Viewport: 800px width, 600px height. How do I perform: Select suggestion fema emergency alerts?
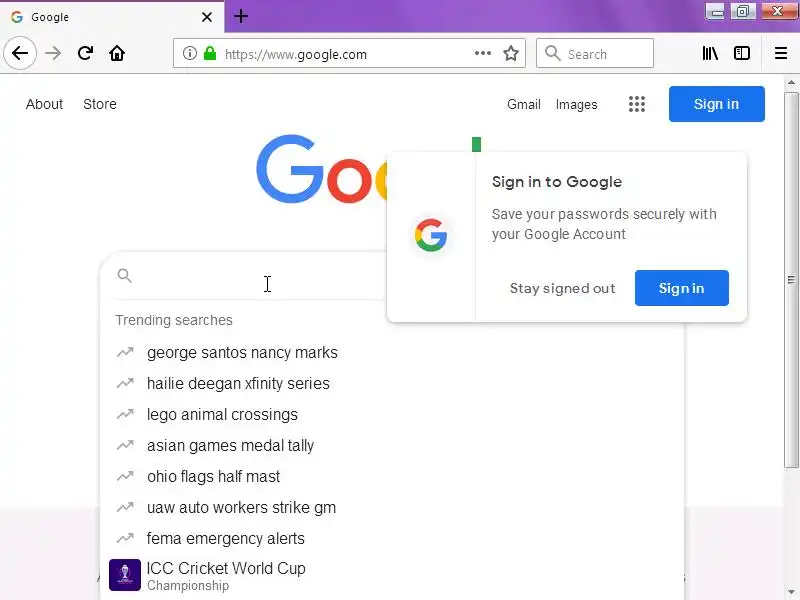click(x=226, y=538)
